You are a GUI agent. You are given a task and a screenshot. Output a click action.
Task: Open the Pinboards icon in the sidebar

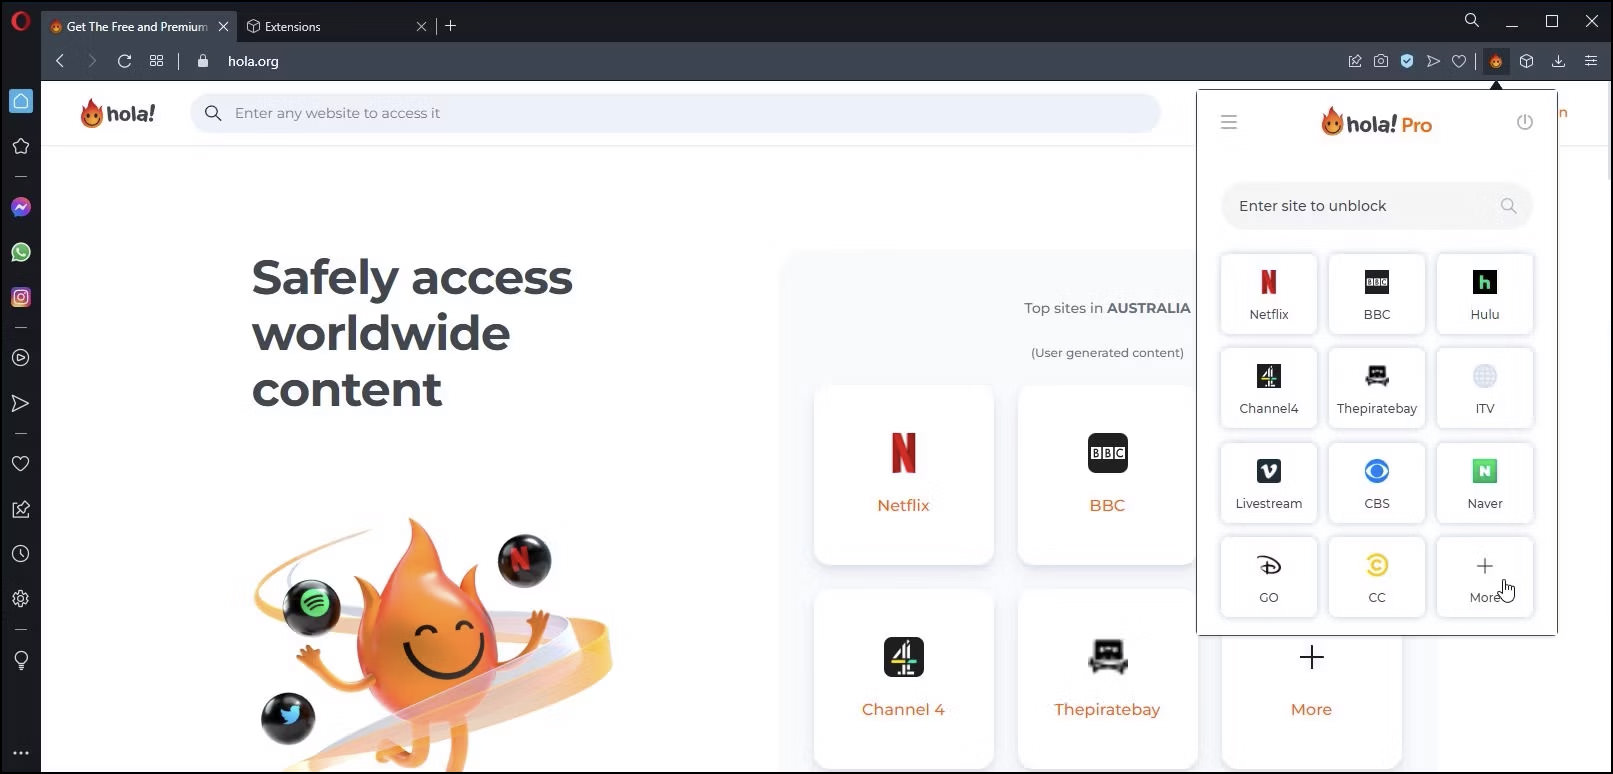[21, 509]
